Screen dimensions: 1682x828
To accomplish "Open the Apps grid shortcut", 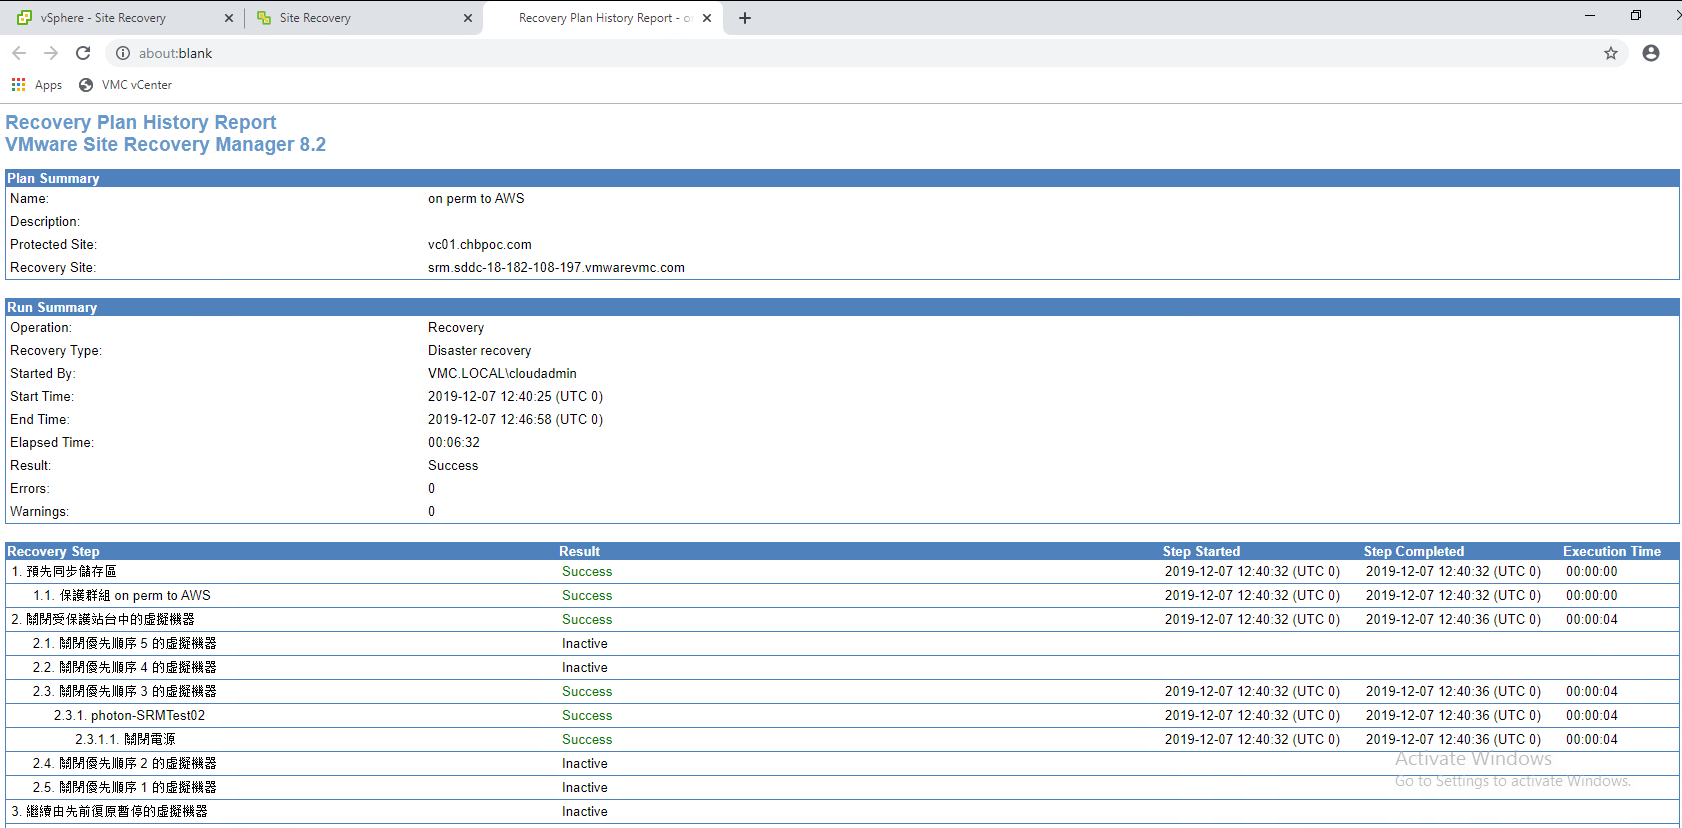I will [36, 85].
